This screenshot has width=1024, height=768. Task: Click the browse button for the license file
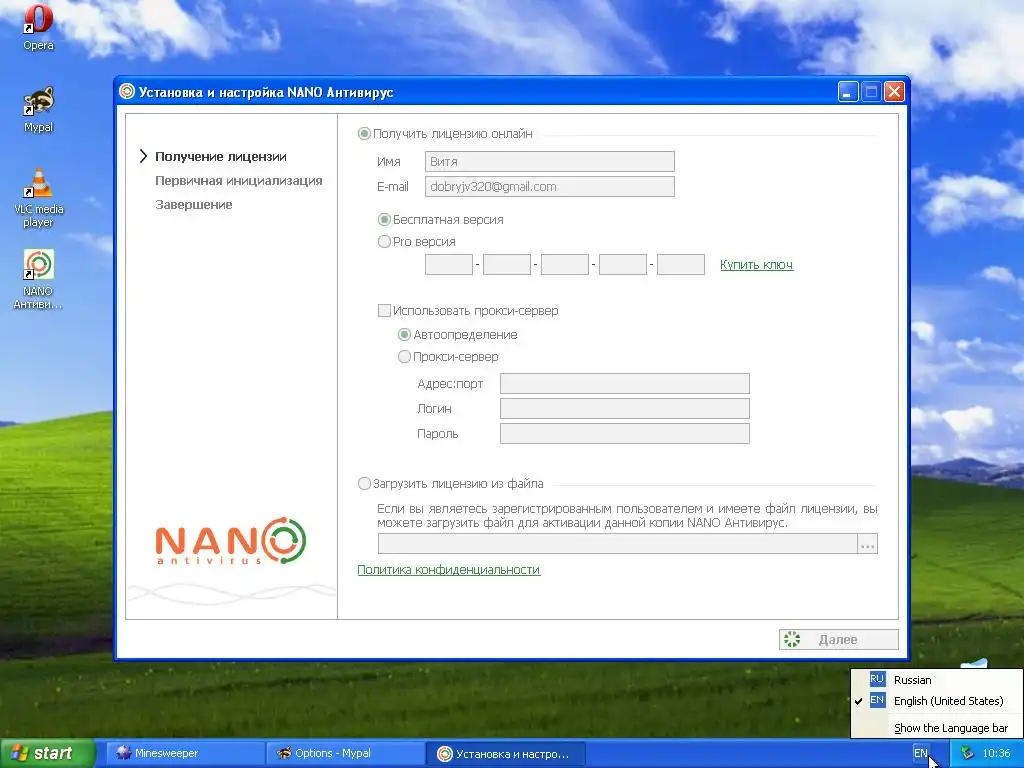867,543
